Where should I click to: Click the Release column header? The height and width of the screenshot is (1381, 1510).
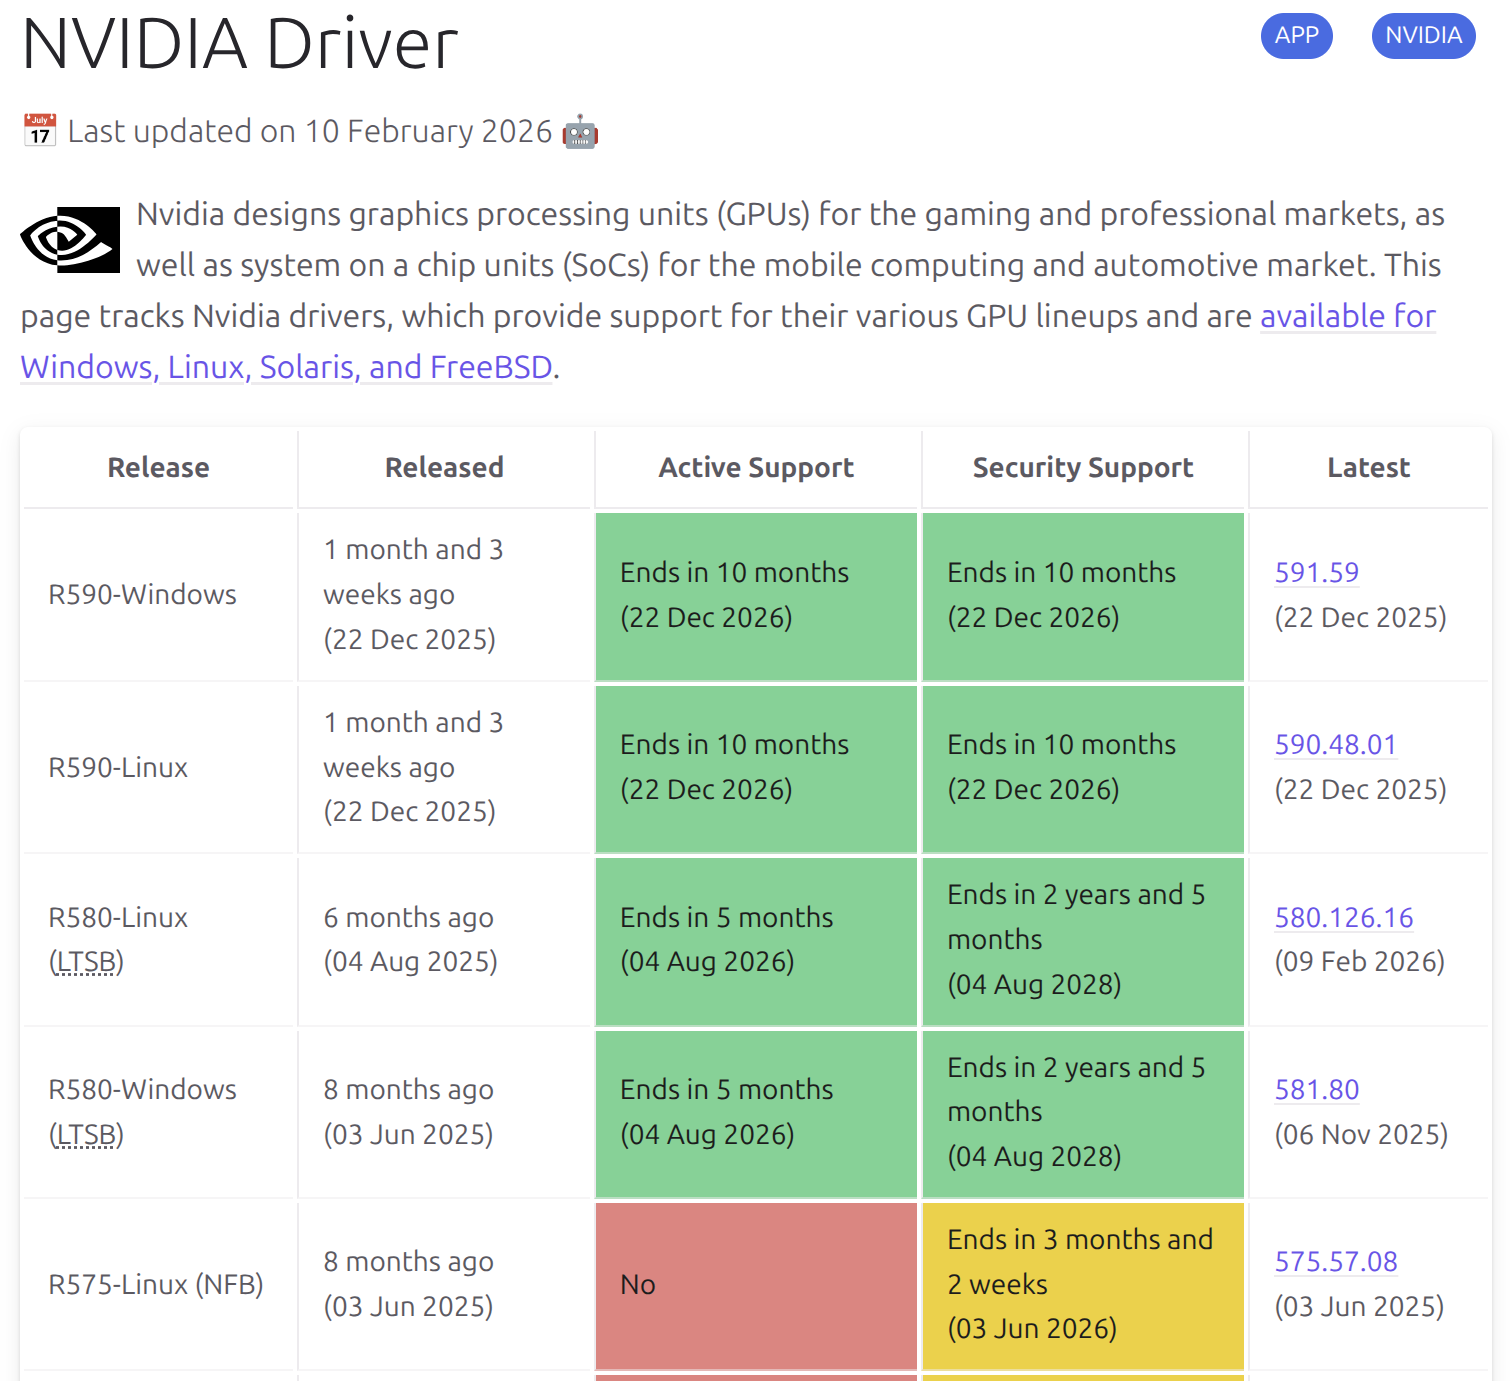pyautogui.click(x=158, y=468)
